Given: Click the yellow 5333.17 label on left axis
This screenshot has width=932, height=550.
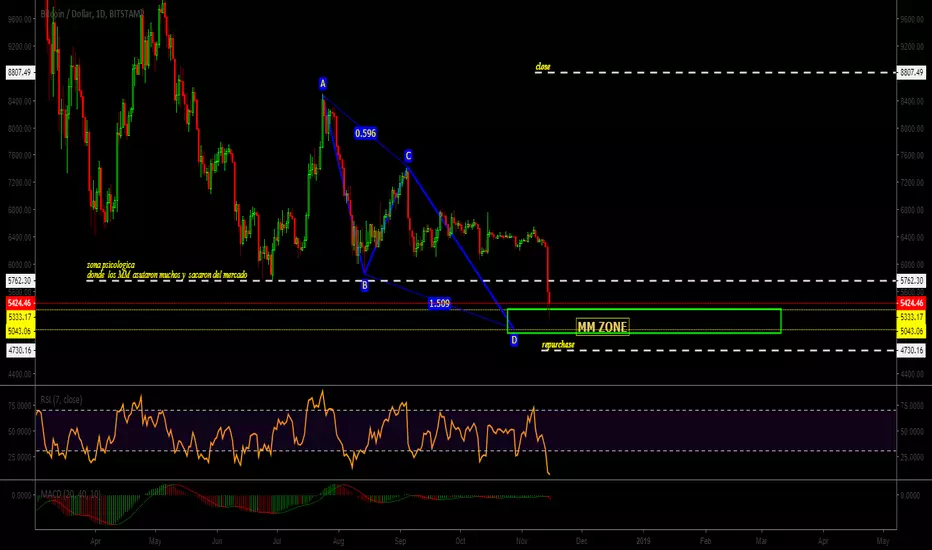Looking at the screenshot, I should click(20, 317).
